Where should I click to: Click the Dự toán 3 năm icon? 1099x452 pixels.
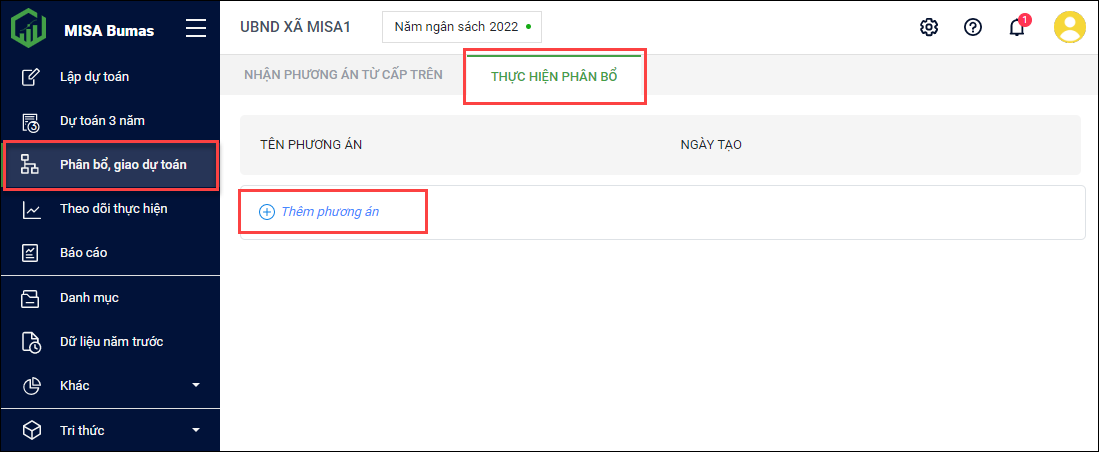click(x=32, y=121)
